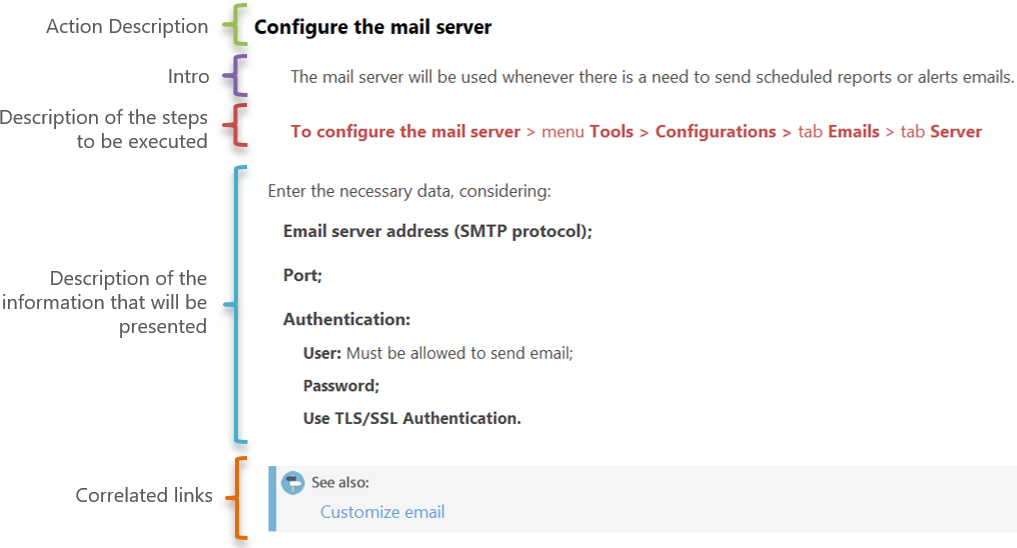
Task: Click the Server tab name in path
Action: point(955,131)
